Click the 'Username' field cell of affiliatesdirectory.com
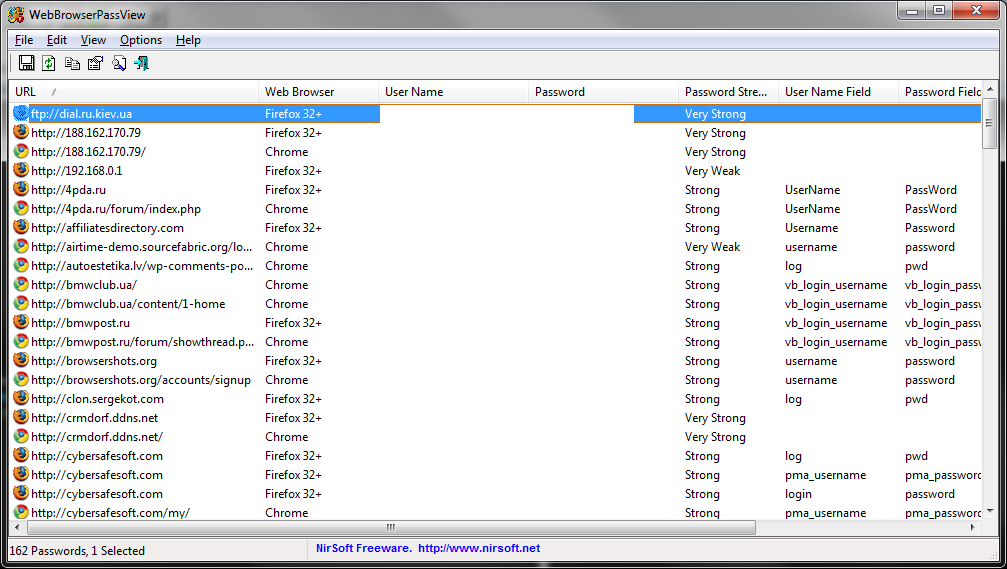 pyautogui.click(x=811, y=228)
